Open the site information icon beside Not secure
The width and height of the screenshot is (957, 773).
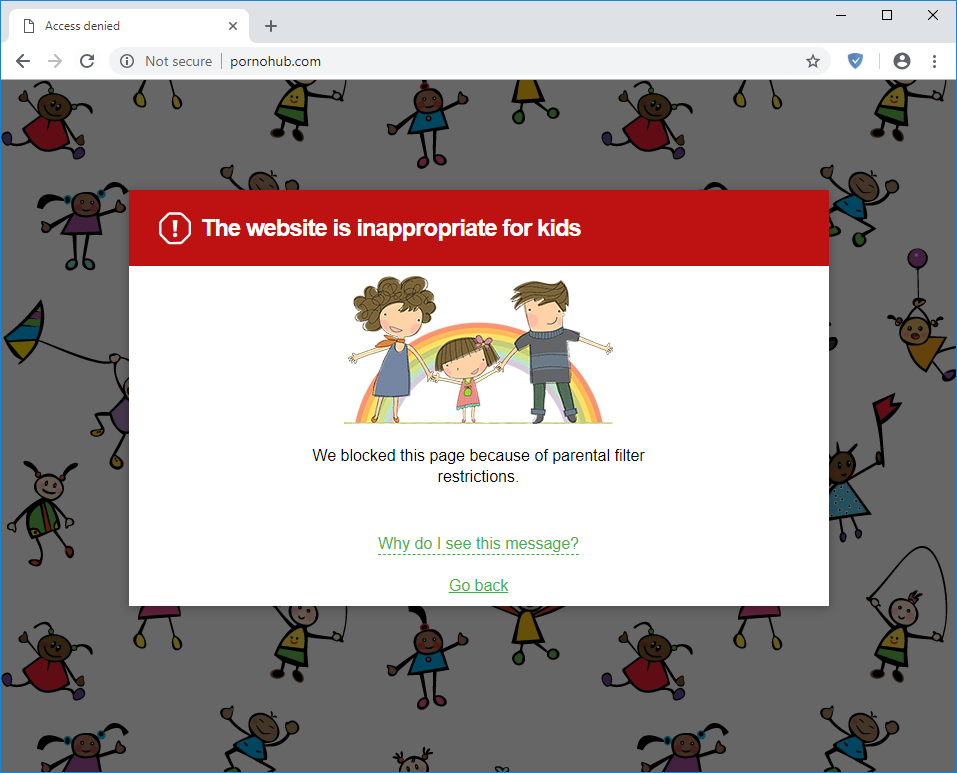click(127, 61)
